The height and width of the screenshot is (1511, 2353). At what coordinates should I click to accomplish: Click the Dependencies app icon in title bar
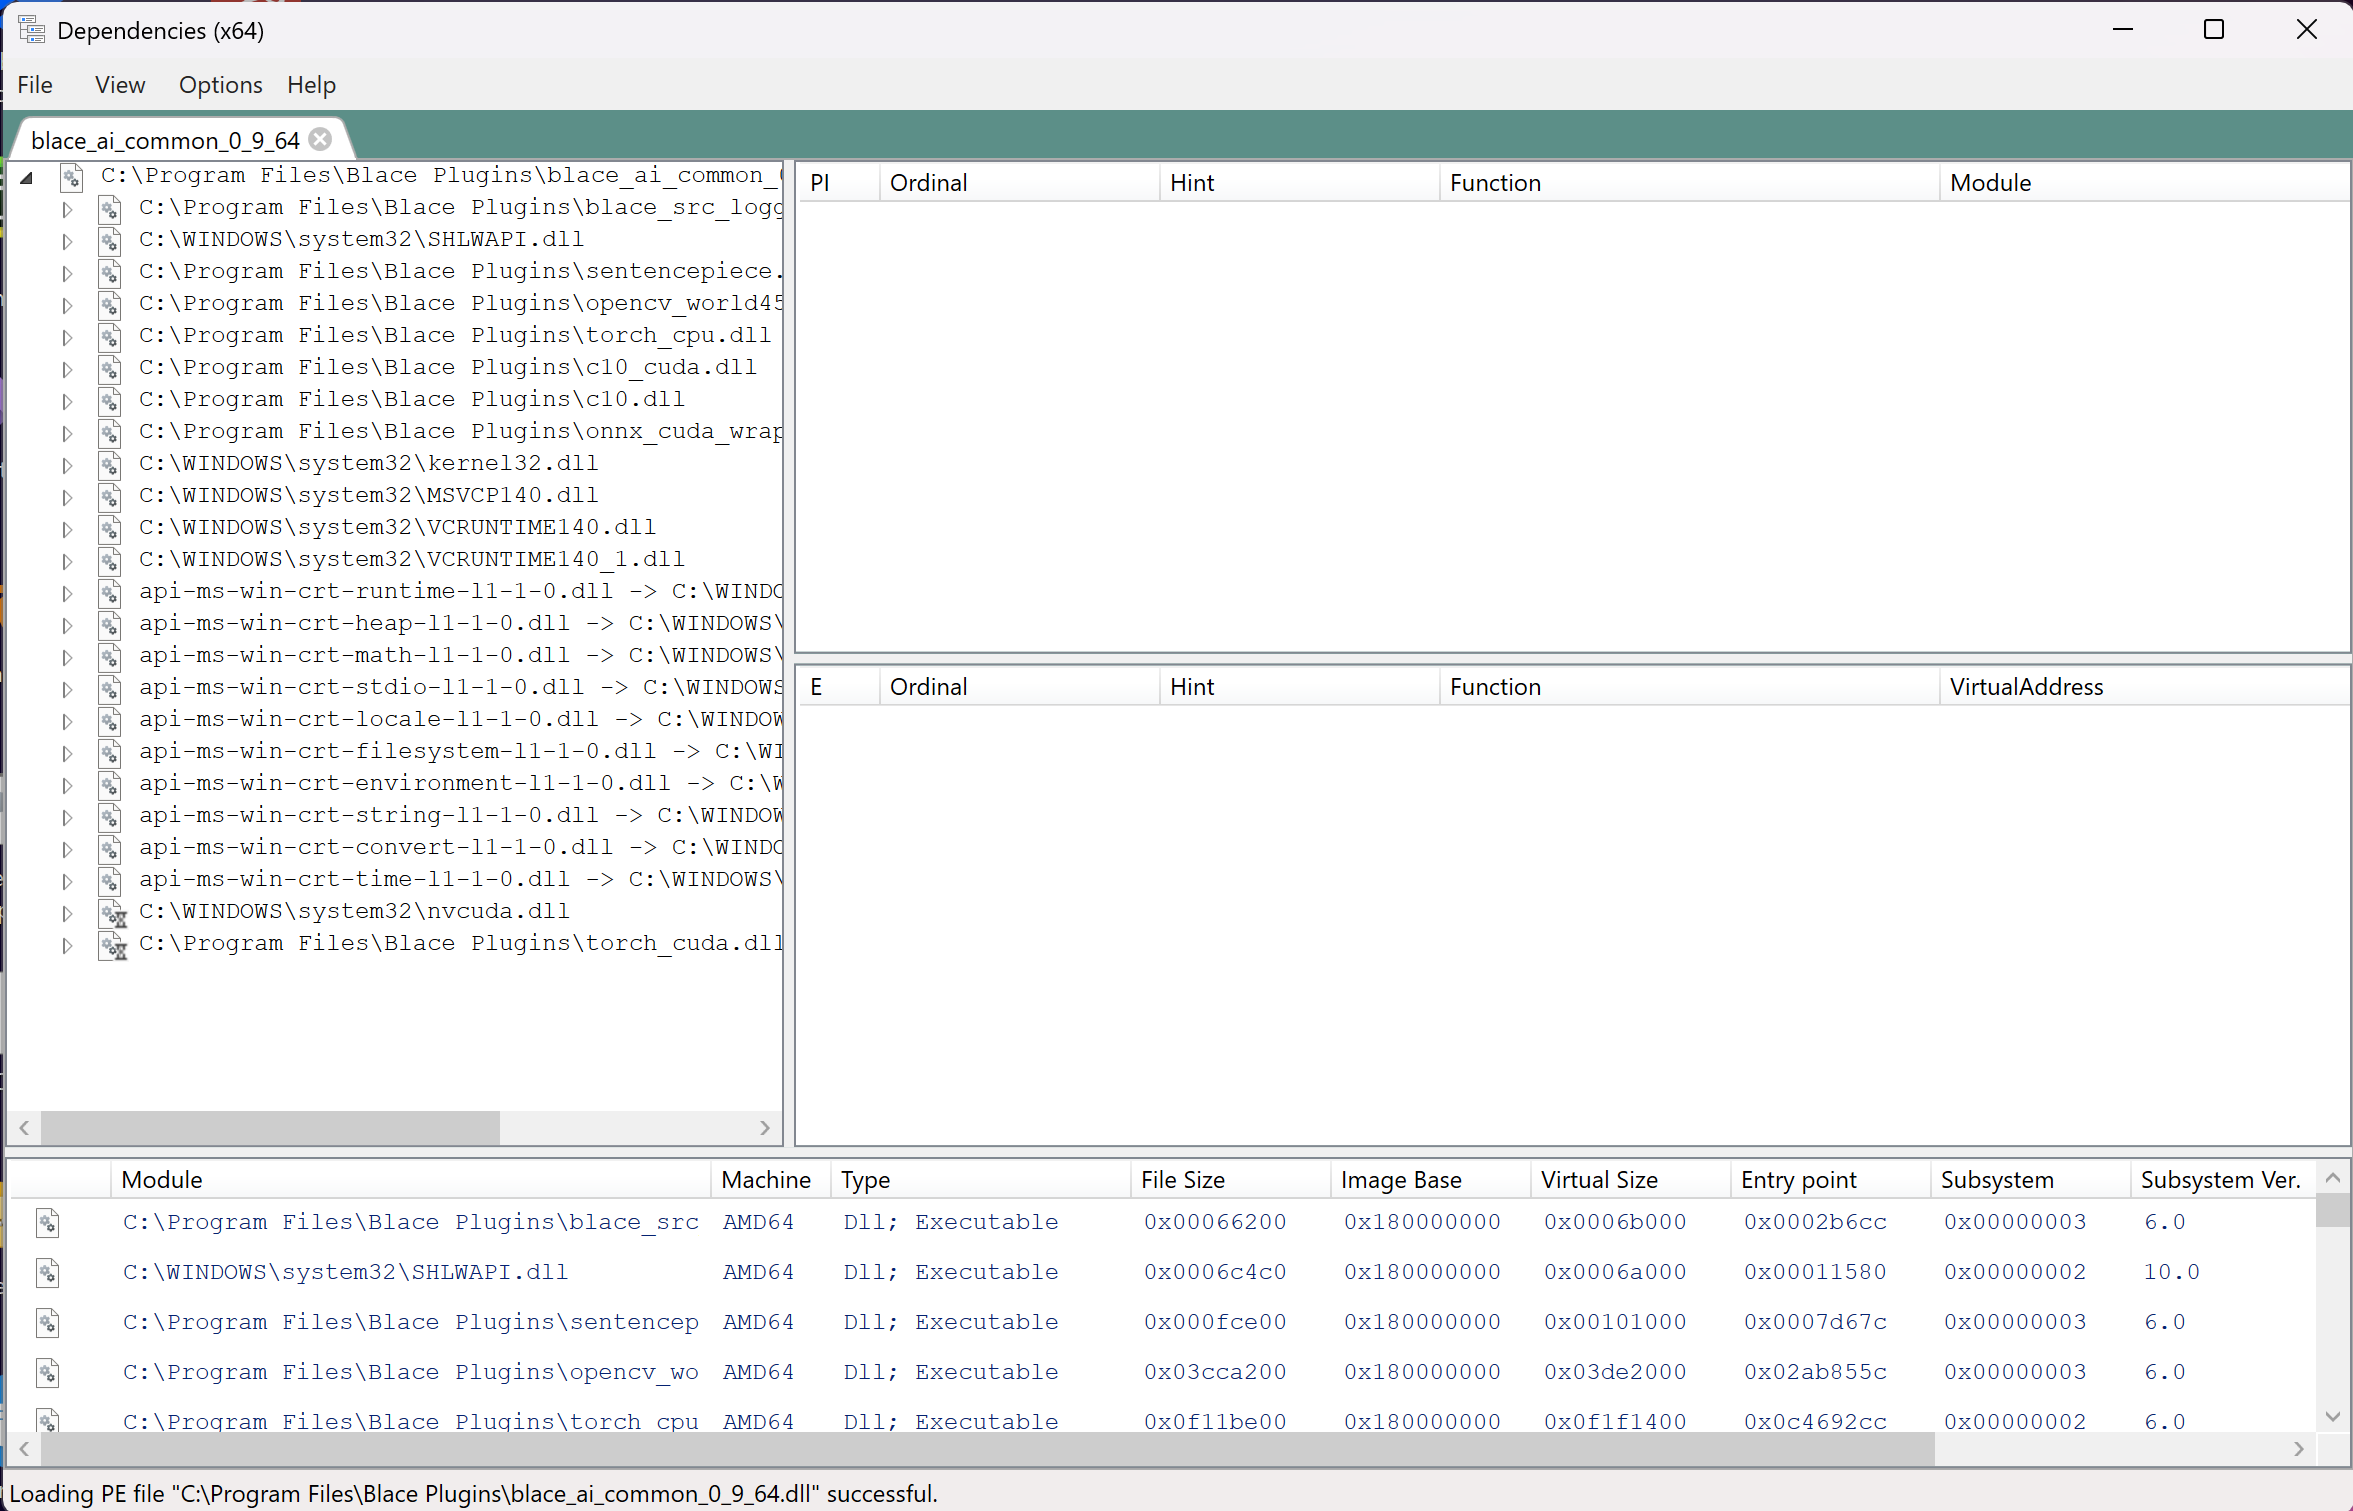[x=32, y=30]
